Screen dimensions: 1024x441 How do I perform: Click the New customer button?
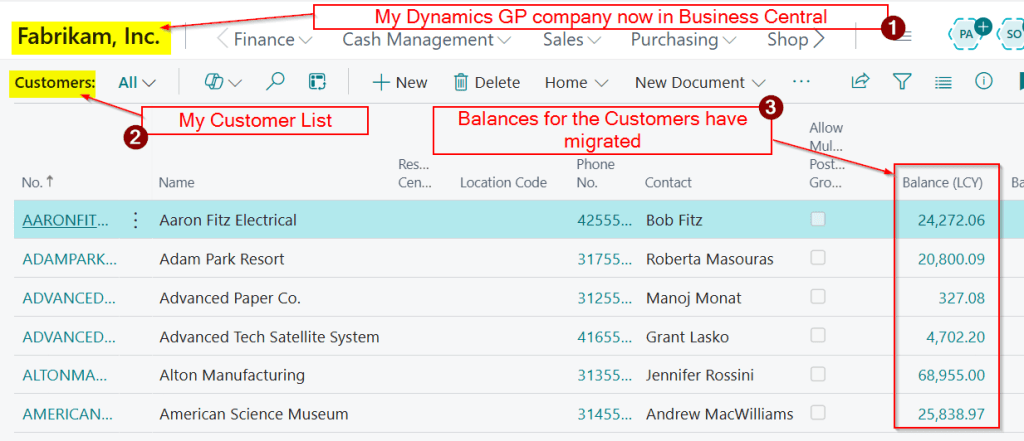[x=400, y=83]
